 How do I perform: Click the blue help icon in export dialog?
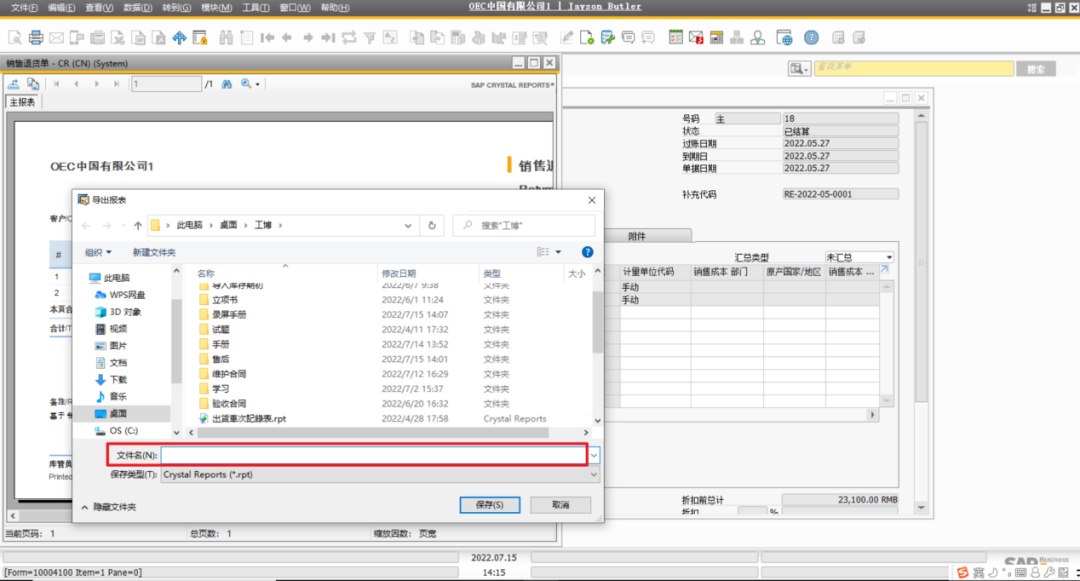pyautogui.click(x=588, y=252)
